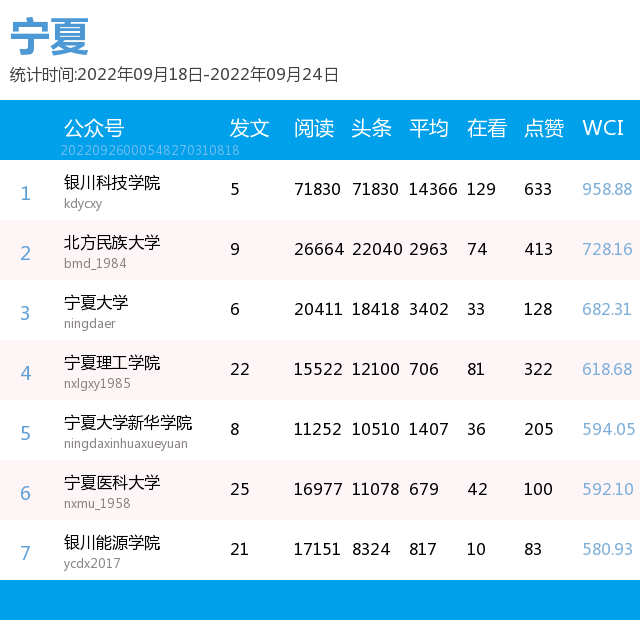Screen dimensions: 640x620
Task: Select account ID ningdaxinhuaxueyuan
Action: (x=126, y=443)
